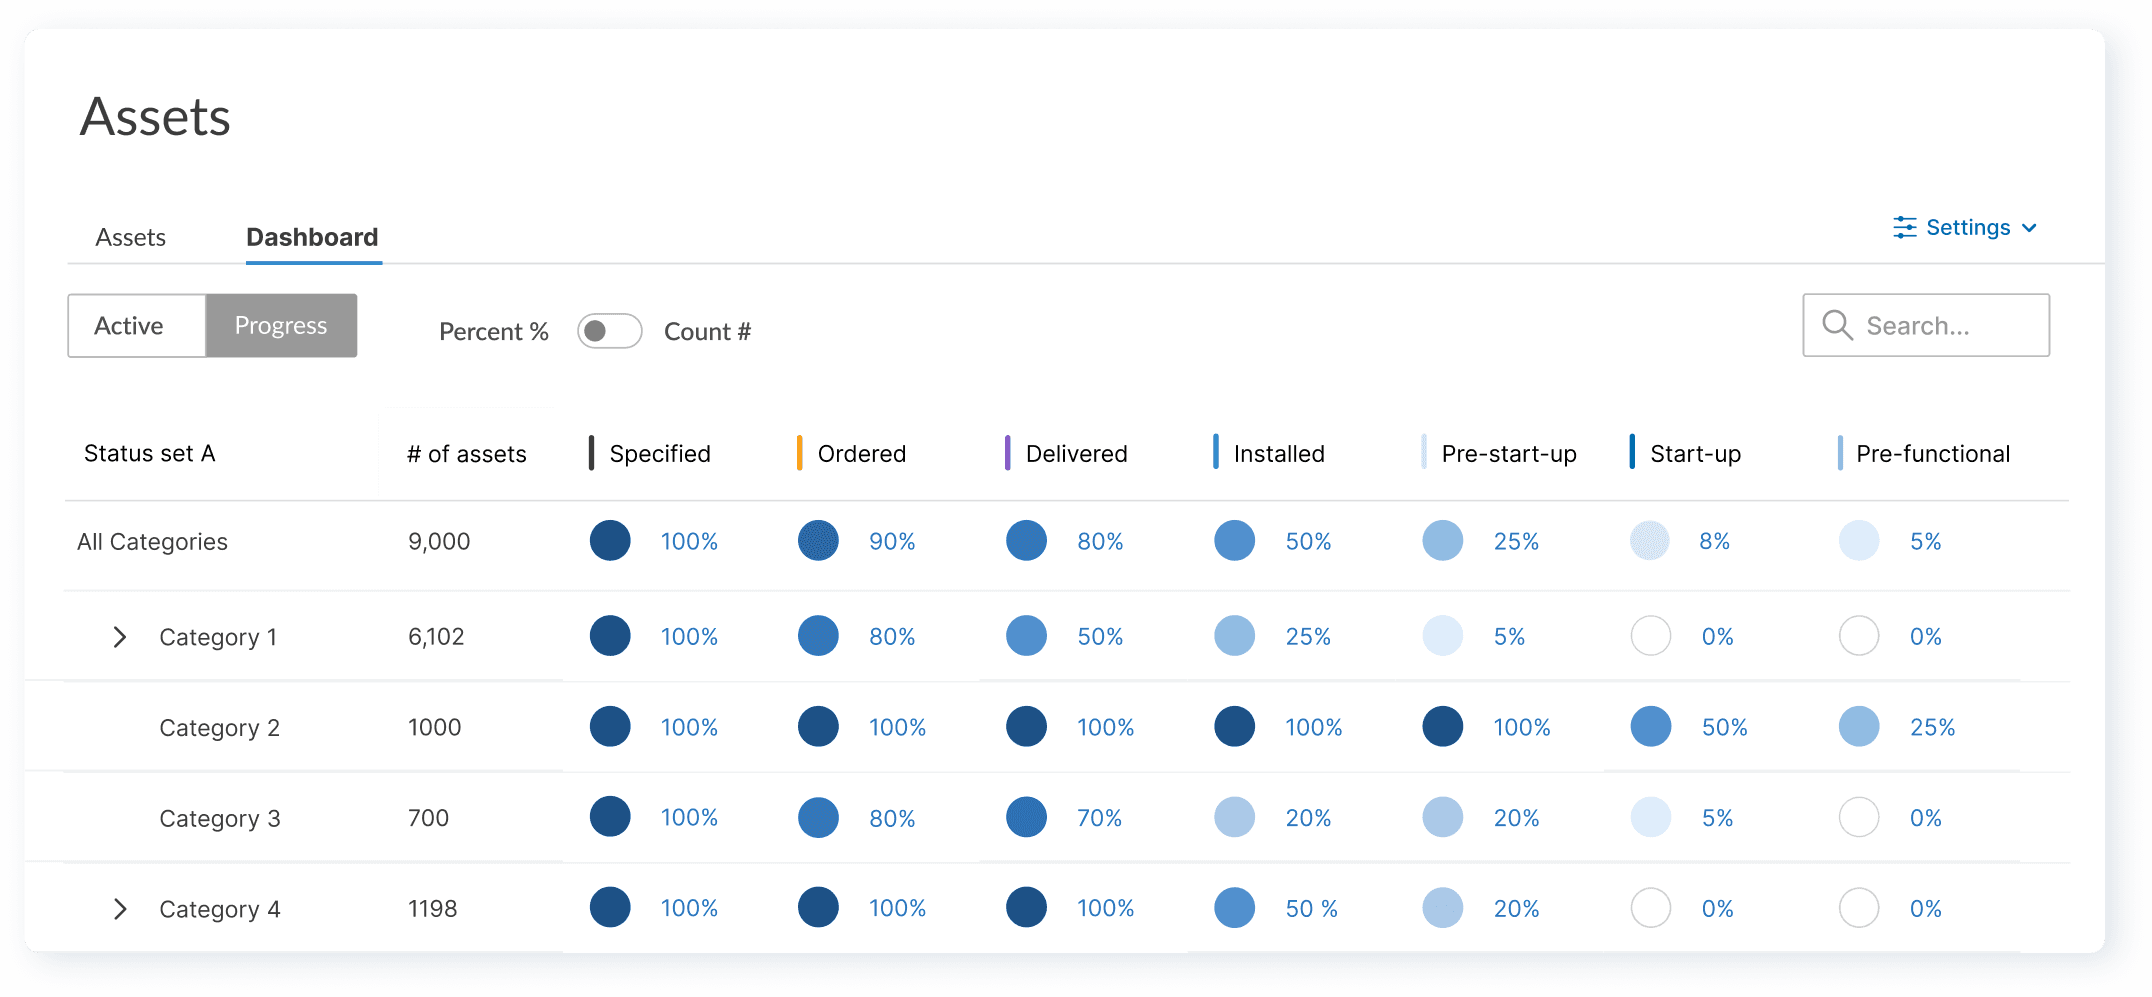Click the 1198 assets count
Screen dimensions: 2152x997
pos(432,909)
